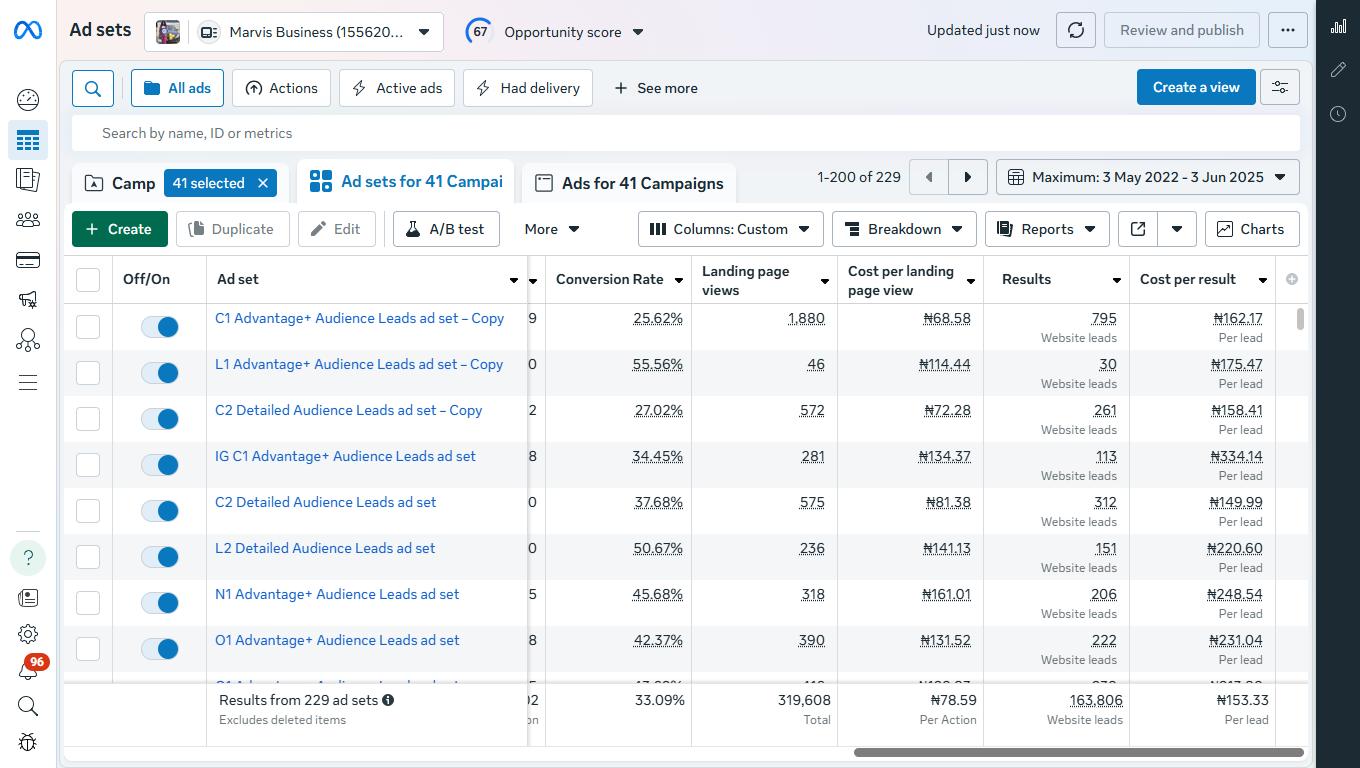Image resolution: width=1360 pixels, height=768 pixels.
Task: Turn off O1 Advantage+ Audience Leads toggle
Action: pos(160,649)
